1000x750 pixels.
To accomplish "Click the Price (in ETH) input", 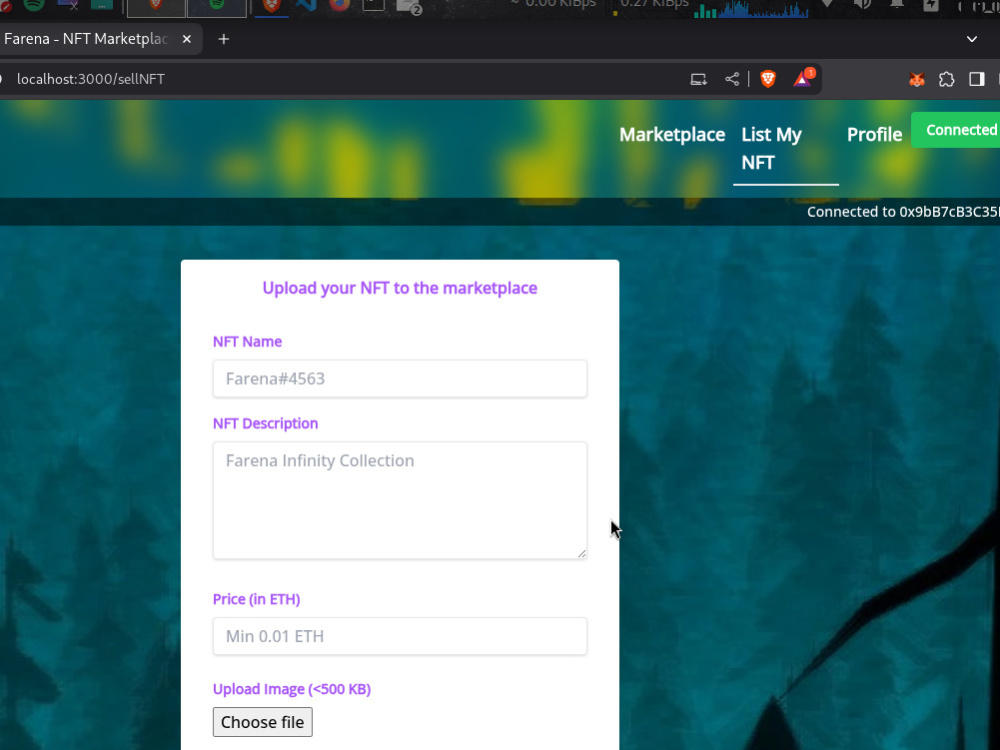I will pyautogui.click(x=400, y=636).
